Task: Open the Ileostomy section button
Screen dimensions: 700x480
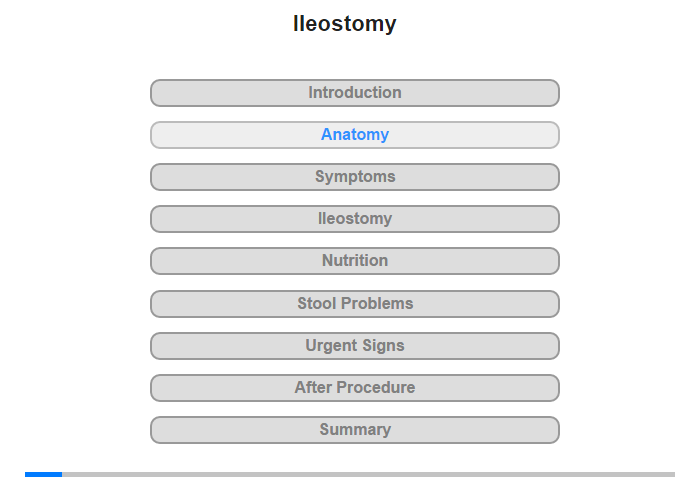Action: 355,219
